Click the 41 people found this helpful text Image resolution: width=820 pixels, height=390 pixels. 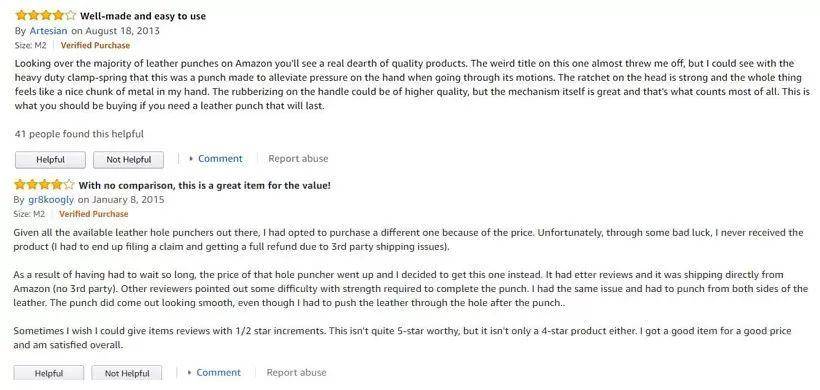pos(79,134)
